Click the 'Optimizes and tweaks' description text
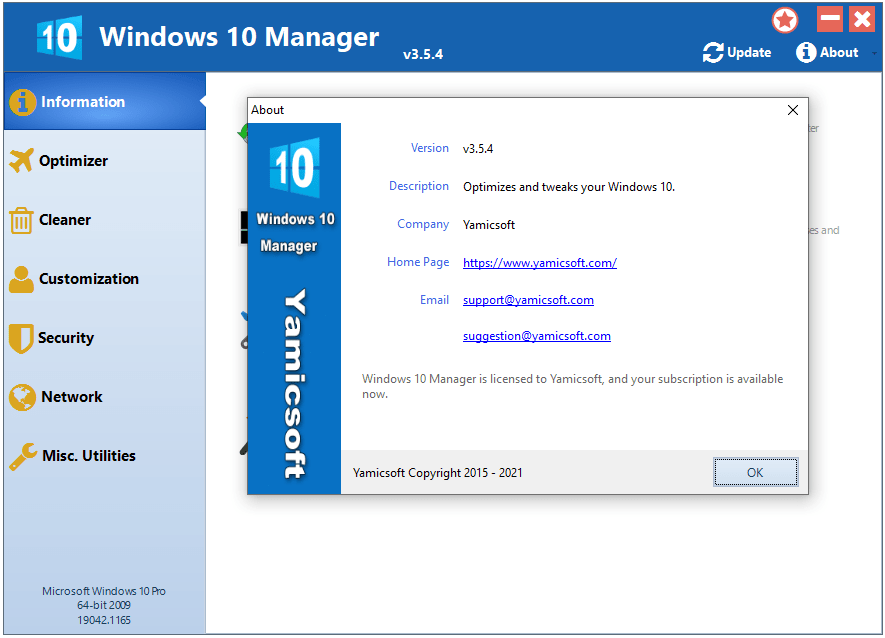The width and height of the screenshot is (885, 638). tap(569, 187)
